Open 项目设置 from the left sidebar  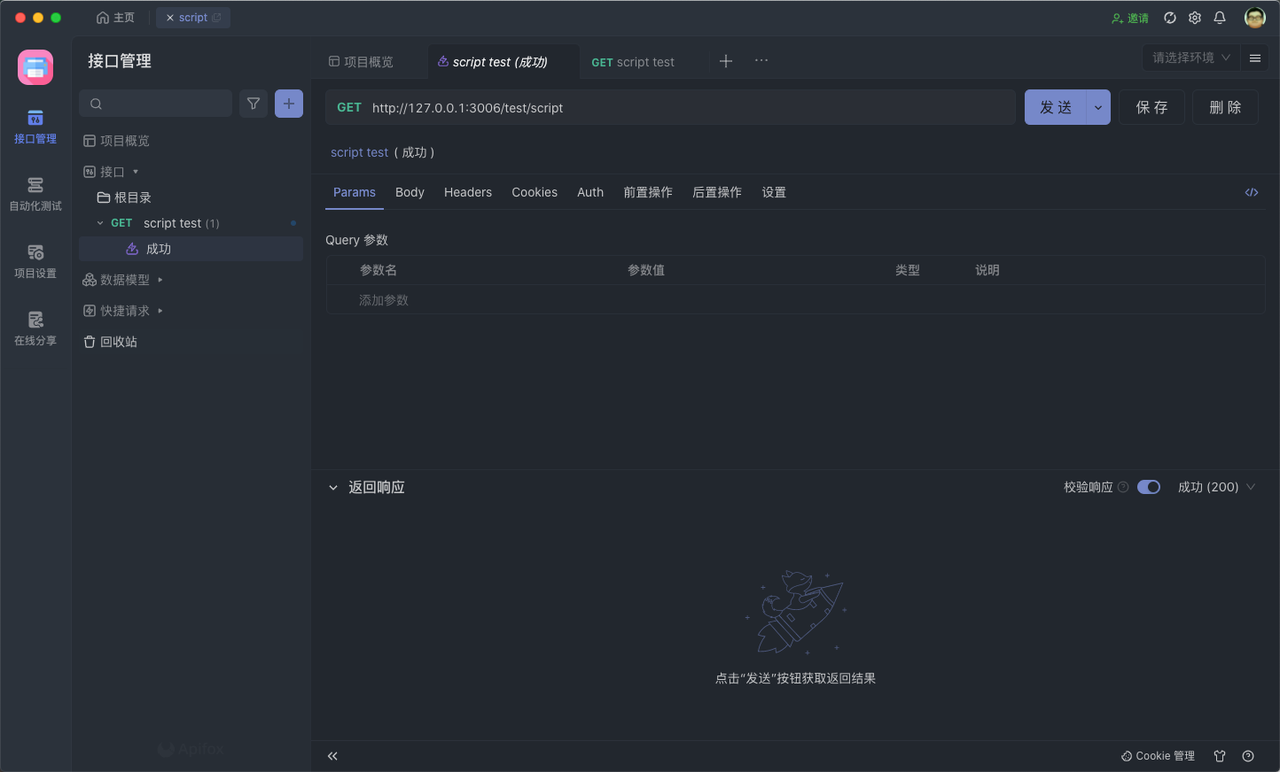pos(35,260)
